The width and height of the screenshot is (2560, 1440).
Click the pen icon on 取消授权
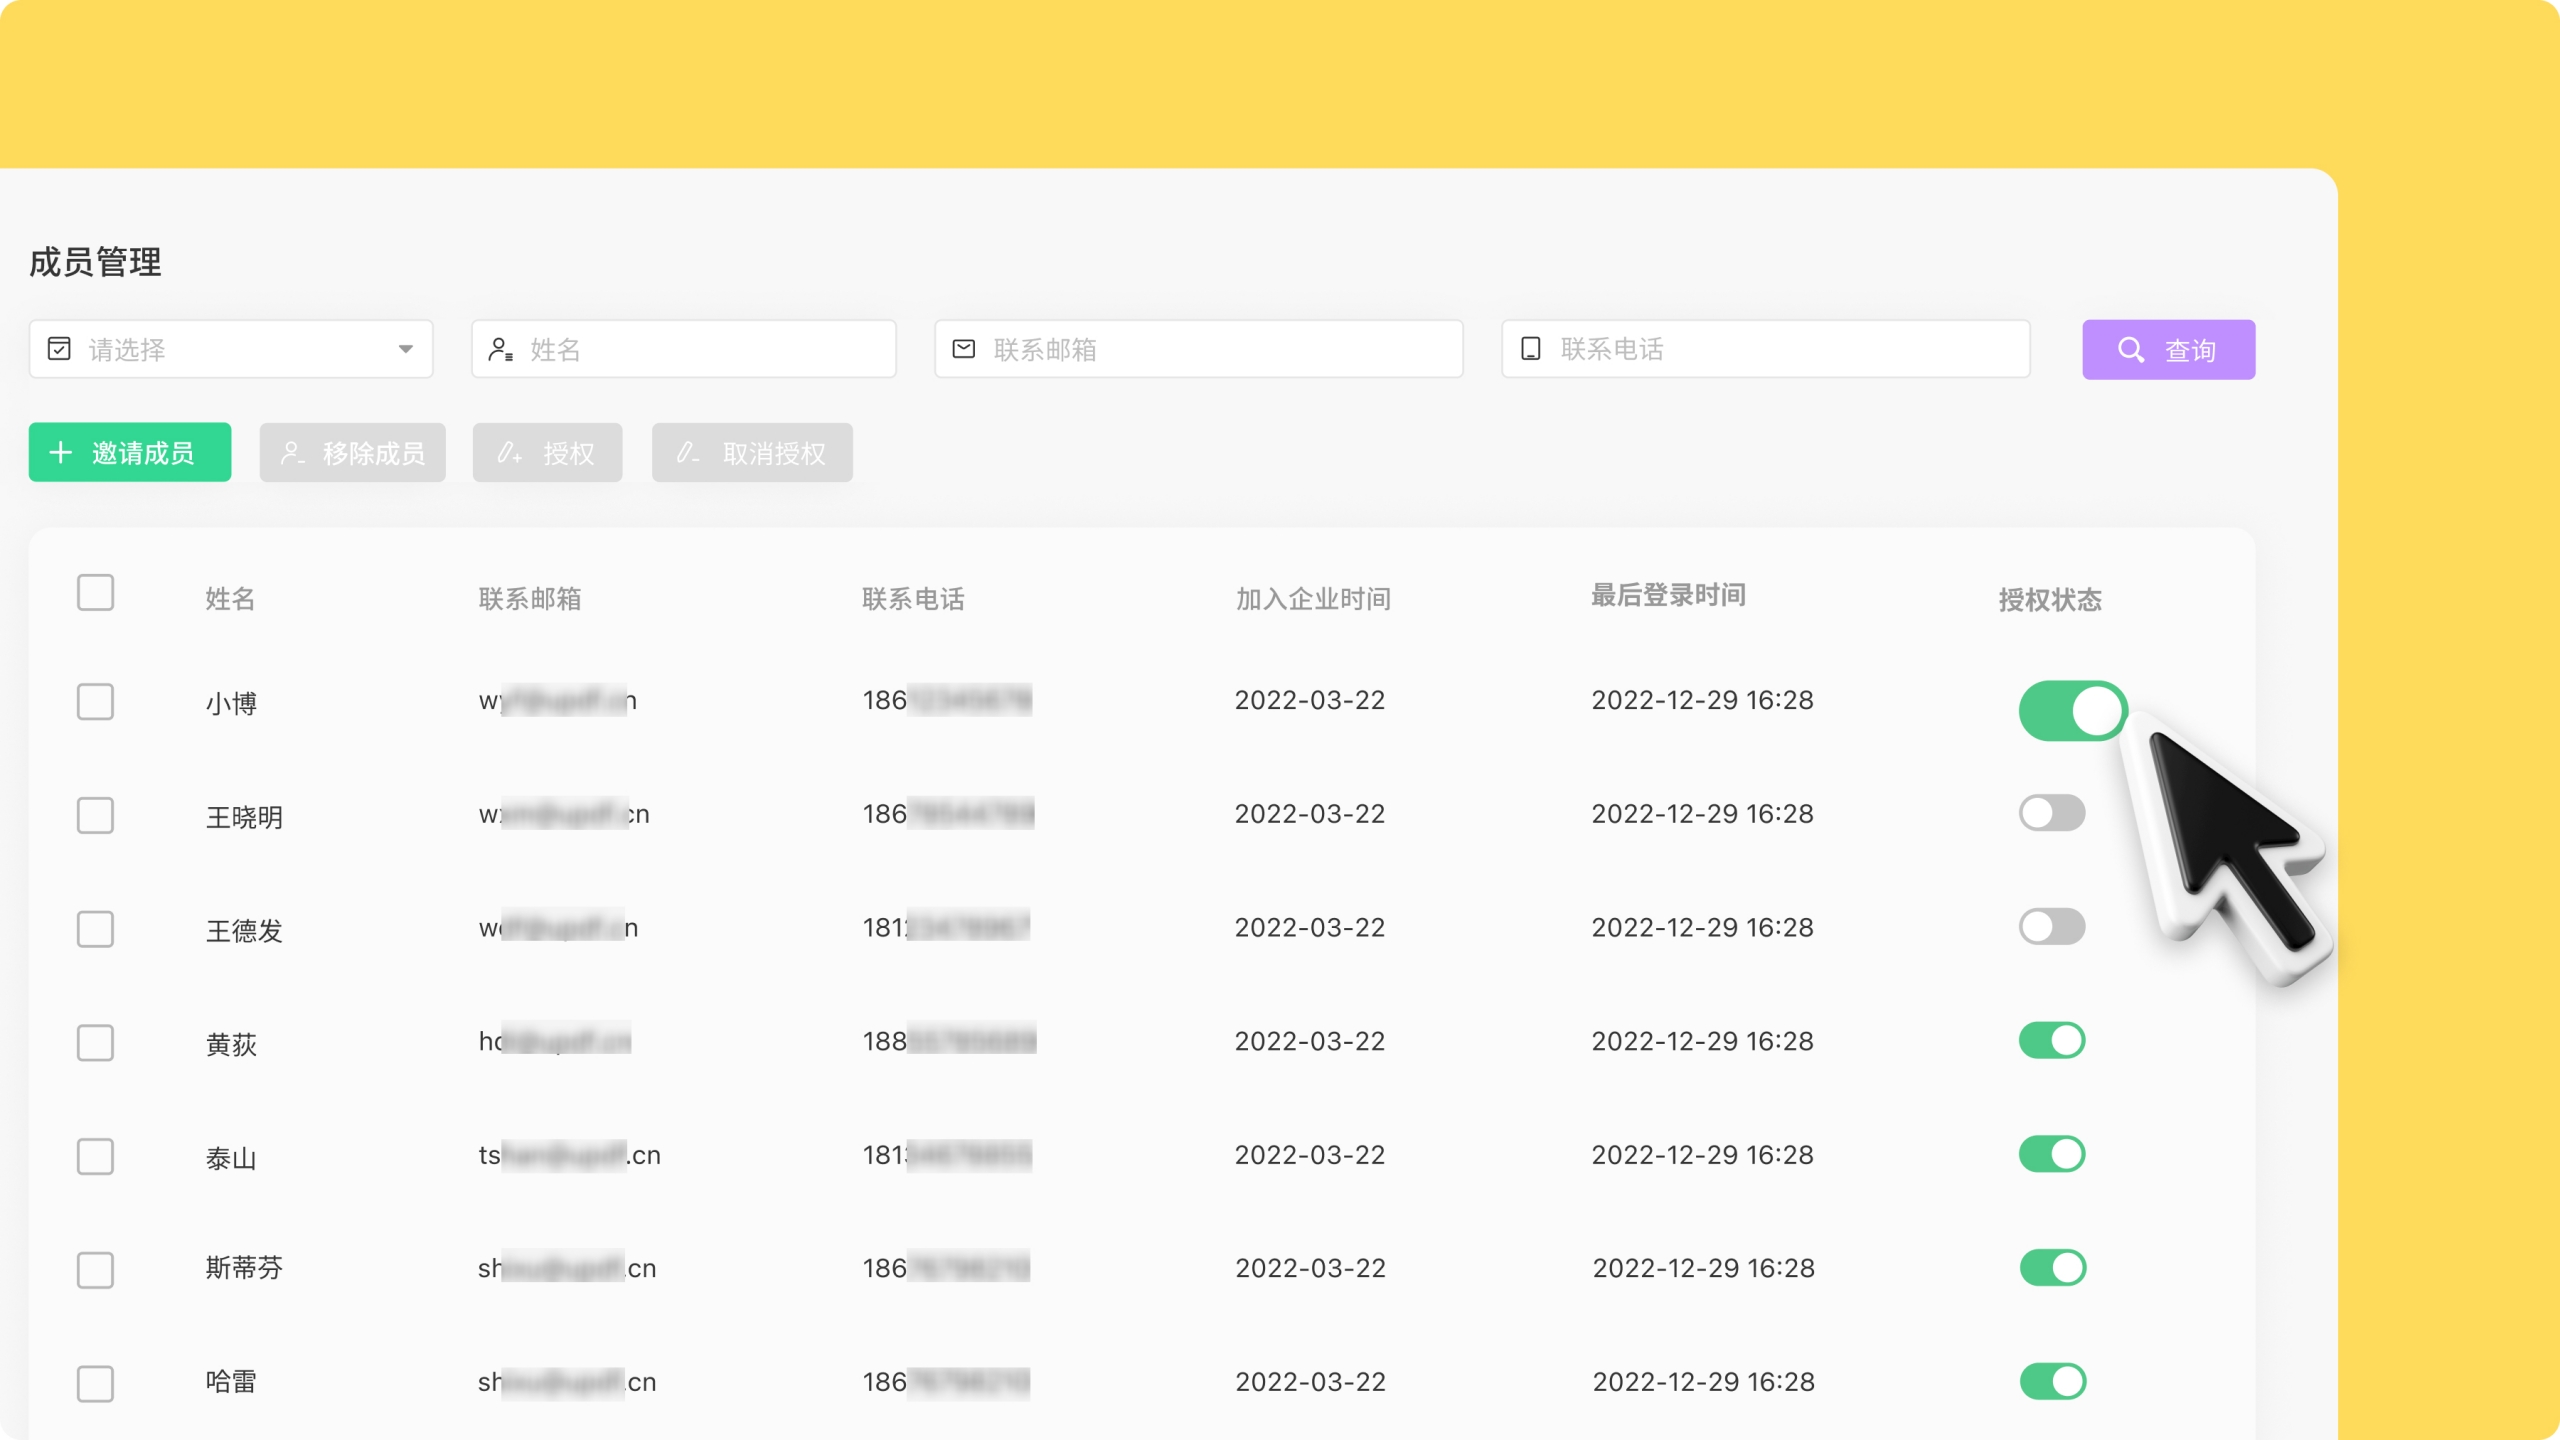pyautogui.click(x=687, y=453)
